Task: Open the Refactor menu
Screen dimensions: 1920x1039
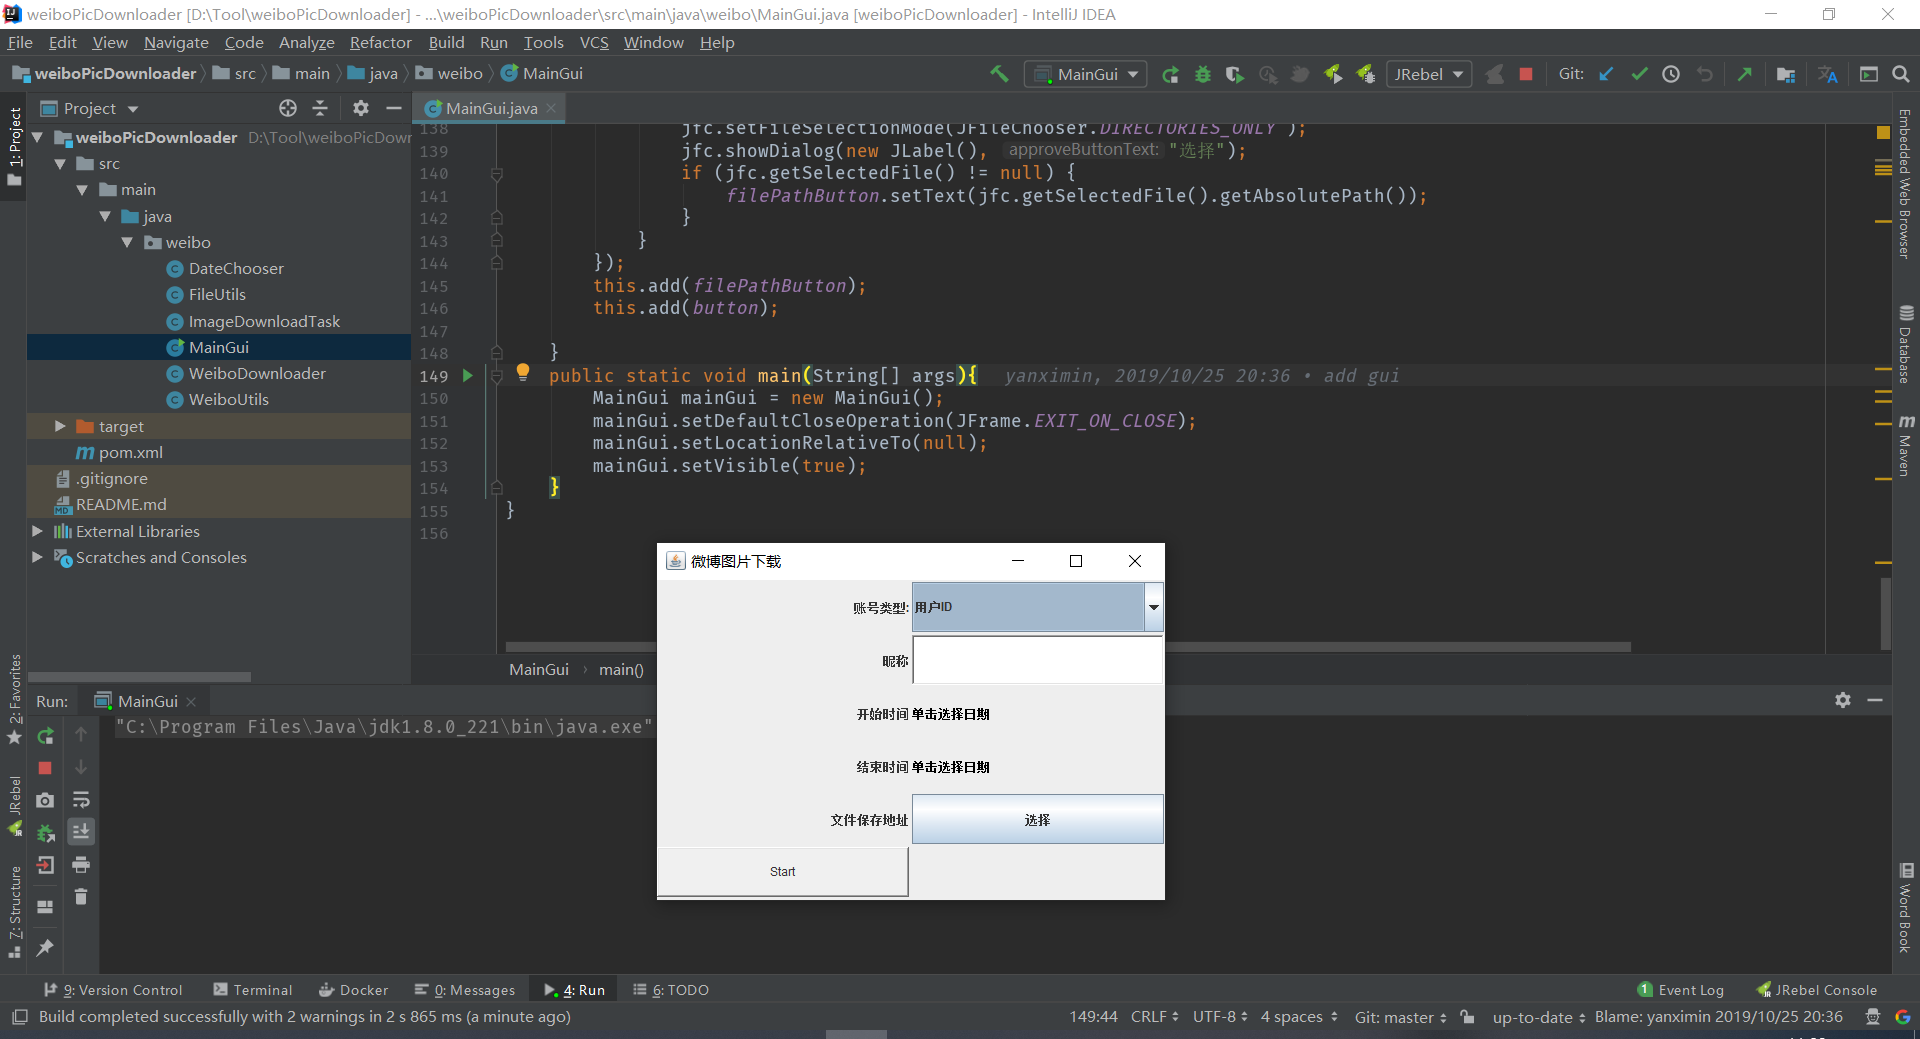Action: click(380, 42)
